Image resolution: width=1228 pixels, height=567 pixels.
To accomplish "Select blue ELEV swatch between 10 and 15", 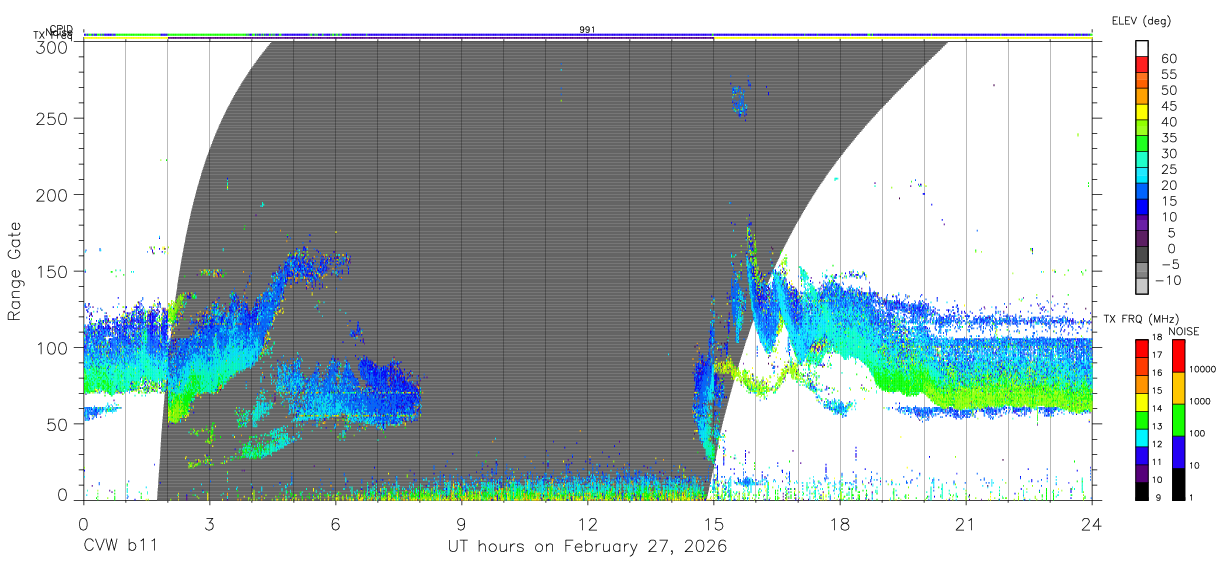I will [1142, 208].
